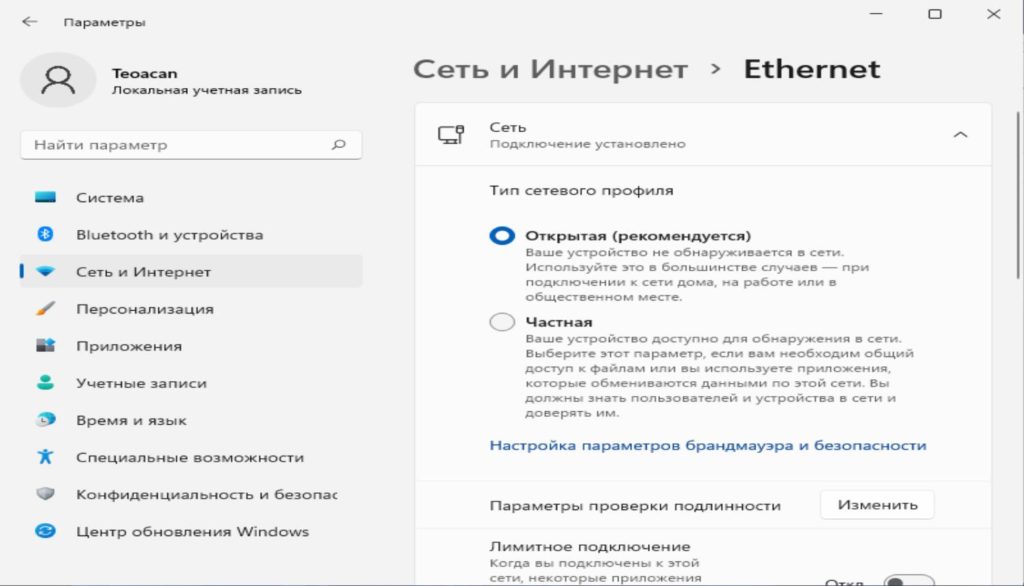Viewport: 1024px width, 586px height.
Task: Click the Time and language globe icon
Action: [x=45, y=420]
